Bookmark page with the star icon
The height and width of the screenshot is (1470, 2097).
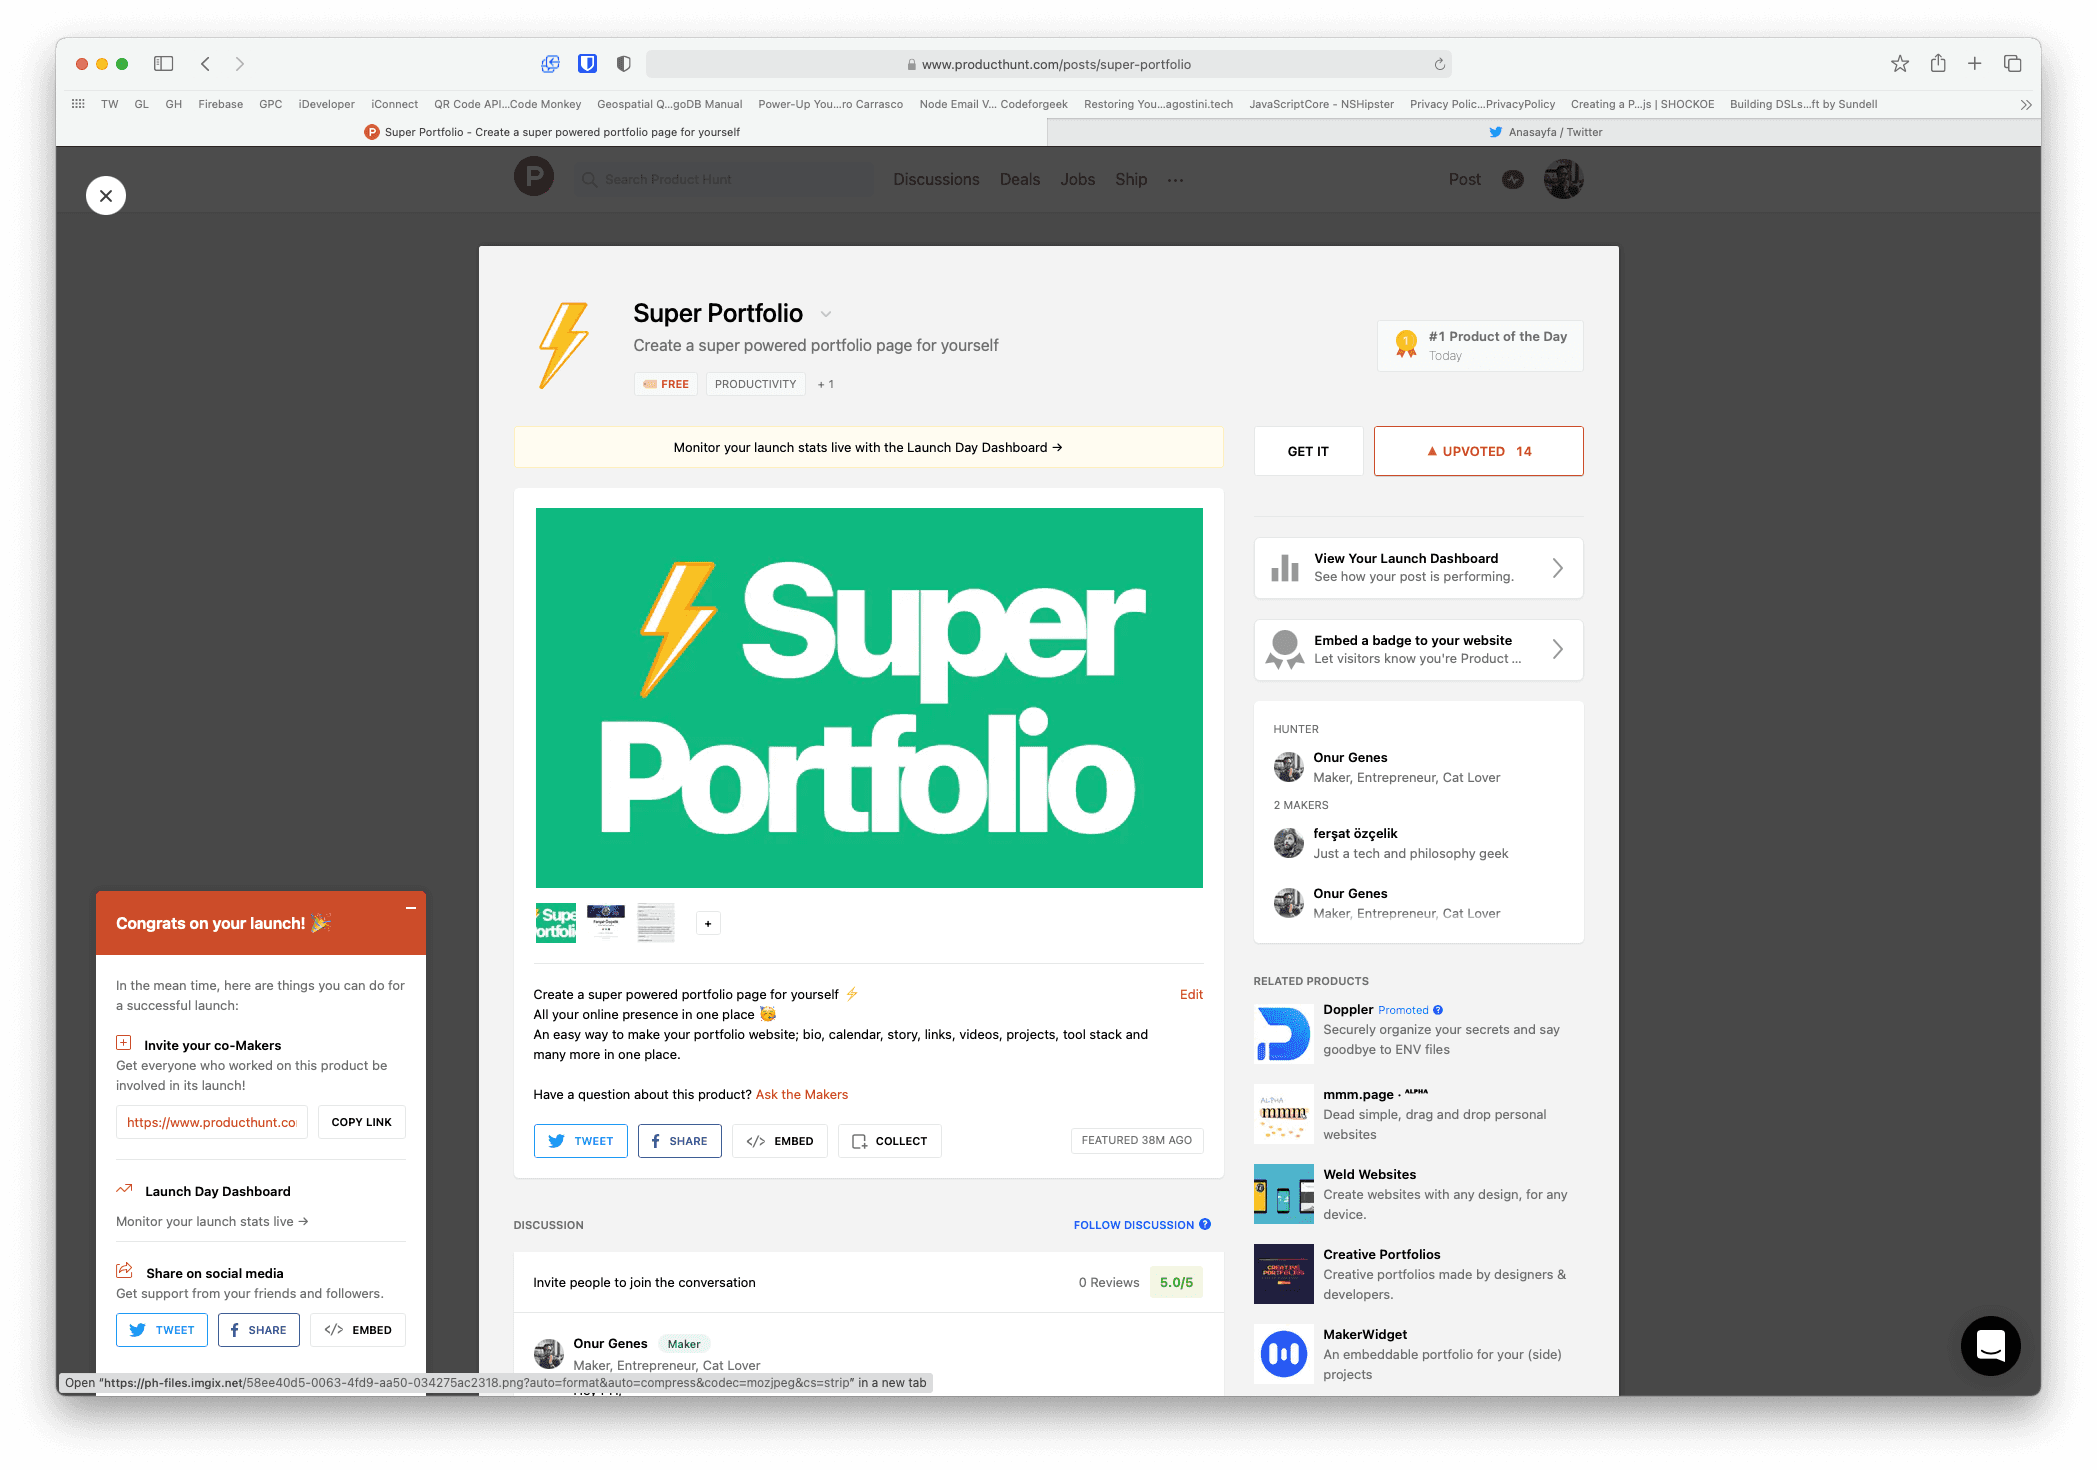1900,64
